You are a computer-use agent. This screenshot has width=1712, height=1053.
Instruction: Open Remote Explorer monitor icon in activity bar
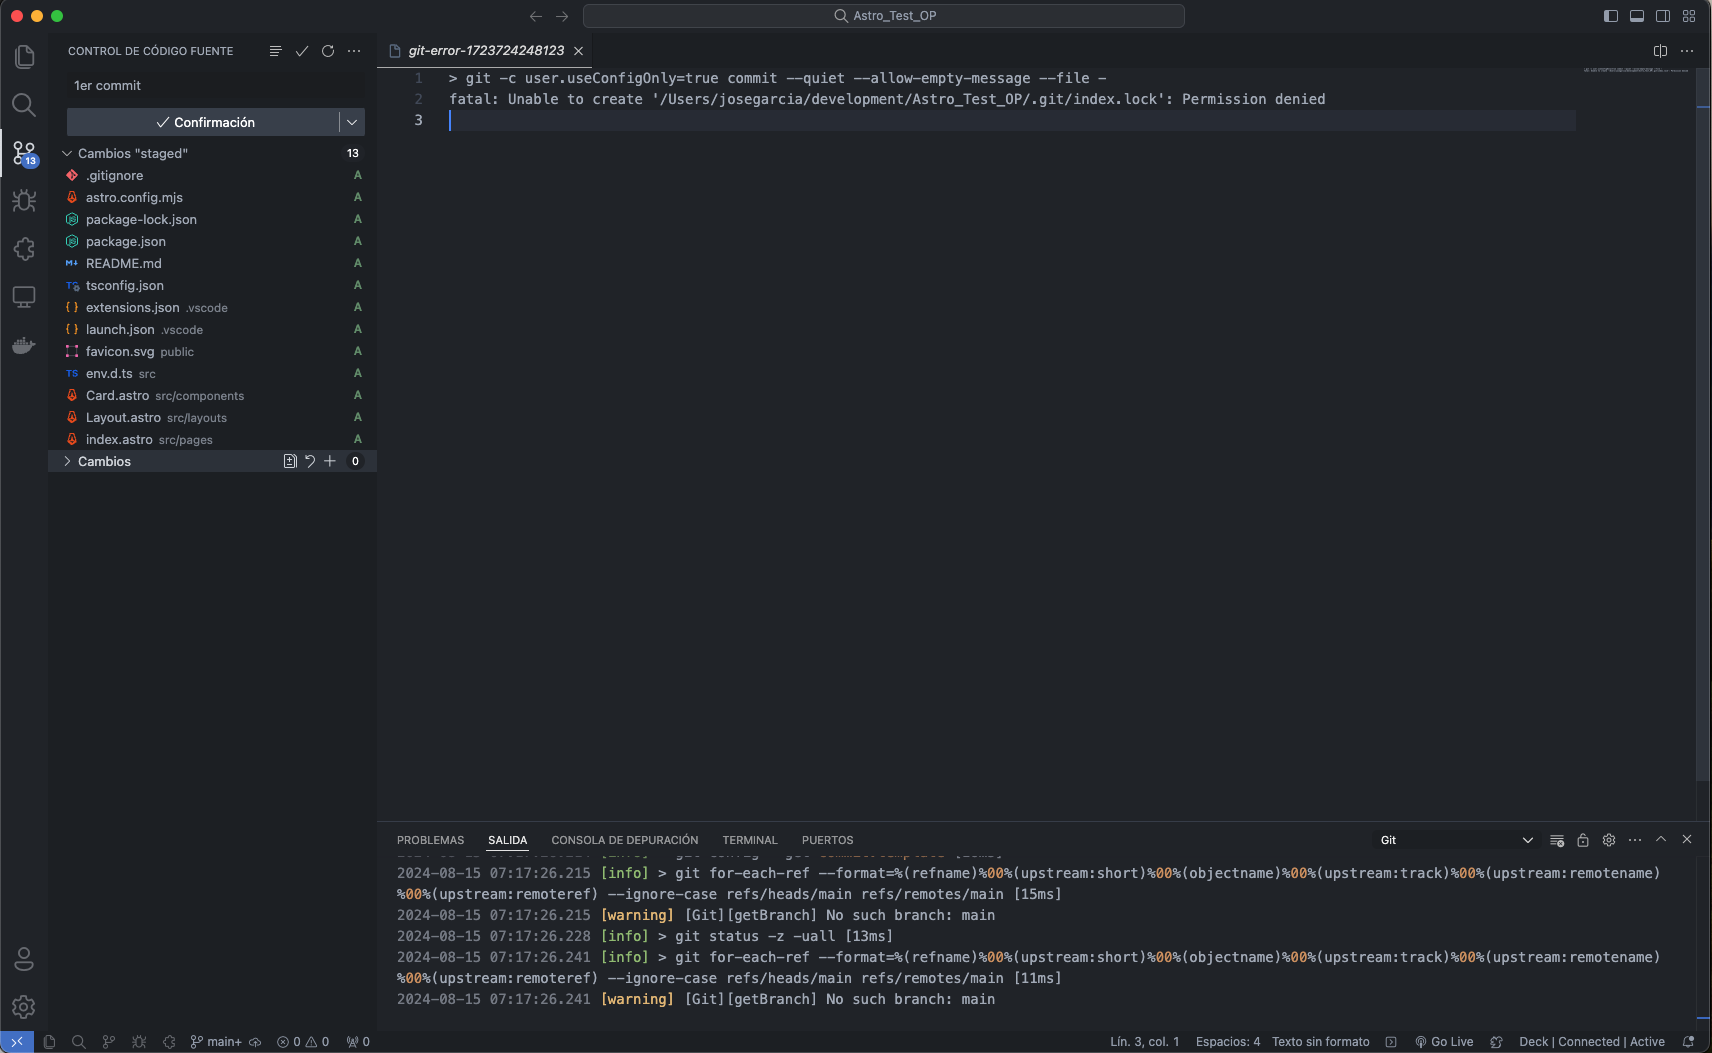24,297
